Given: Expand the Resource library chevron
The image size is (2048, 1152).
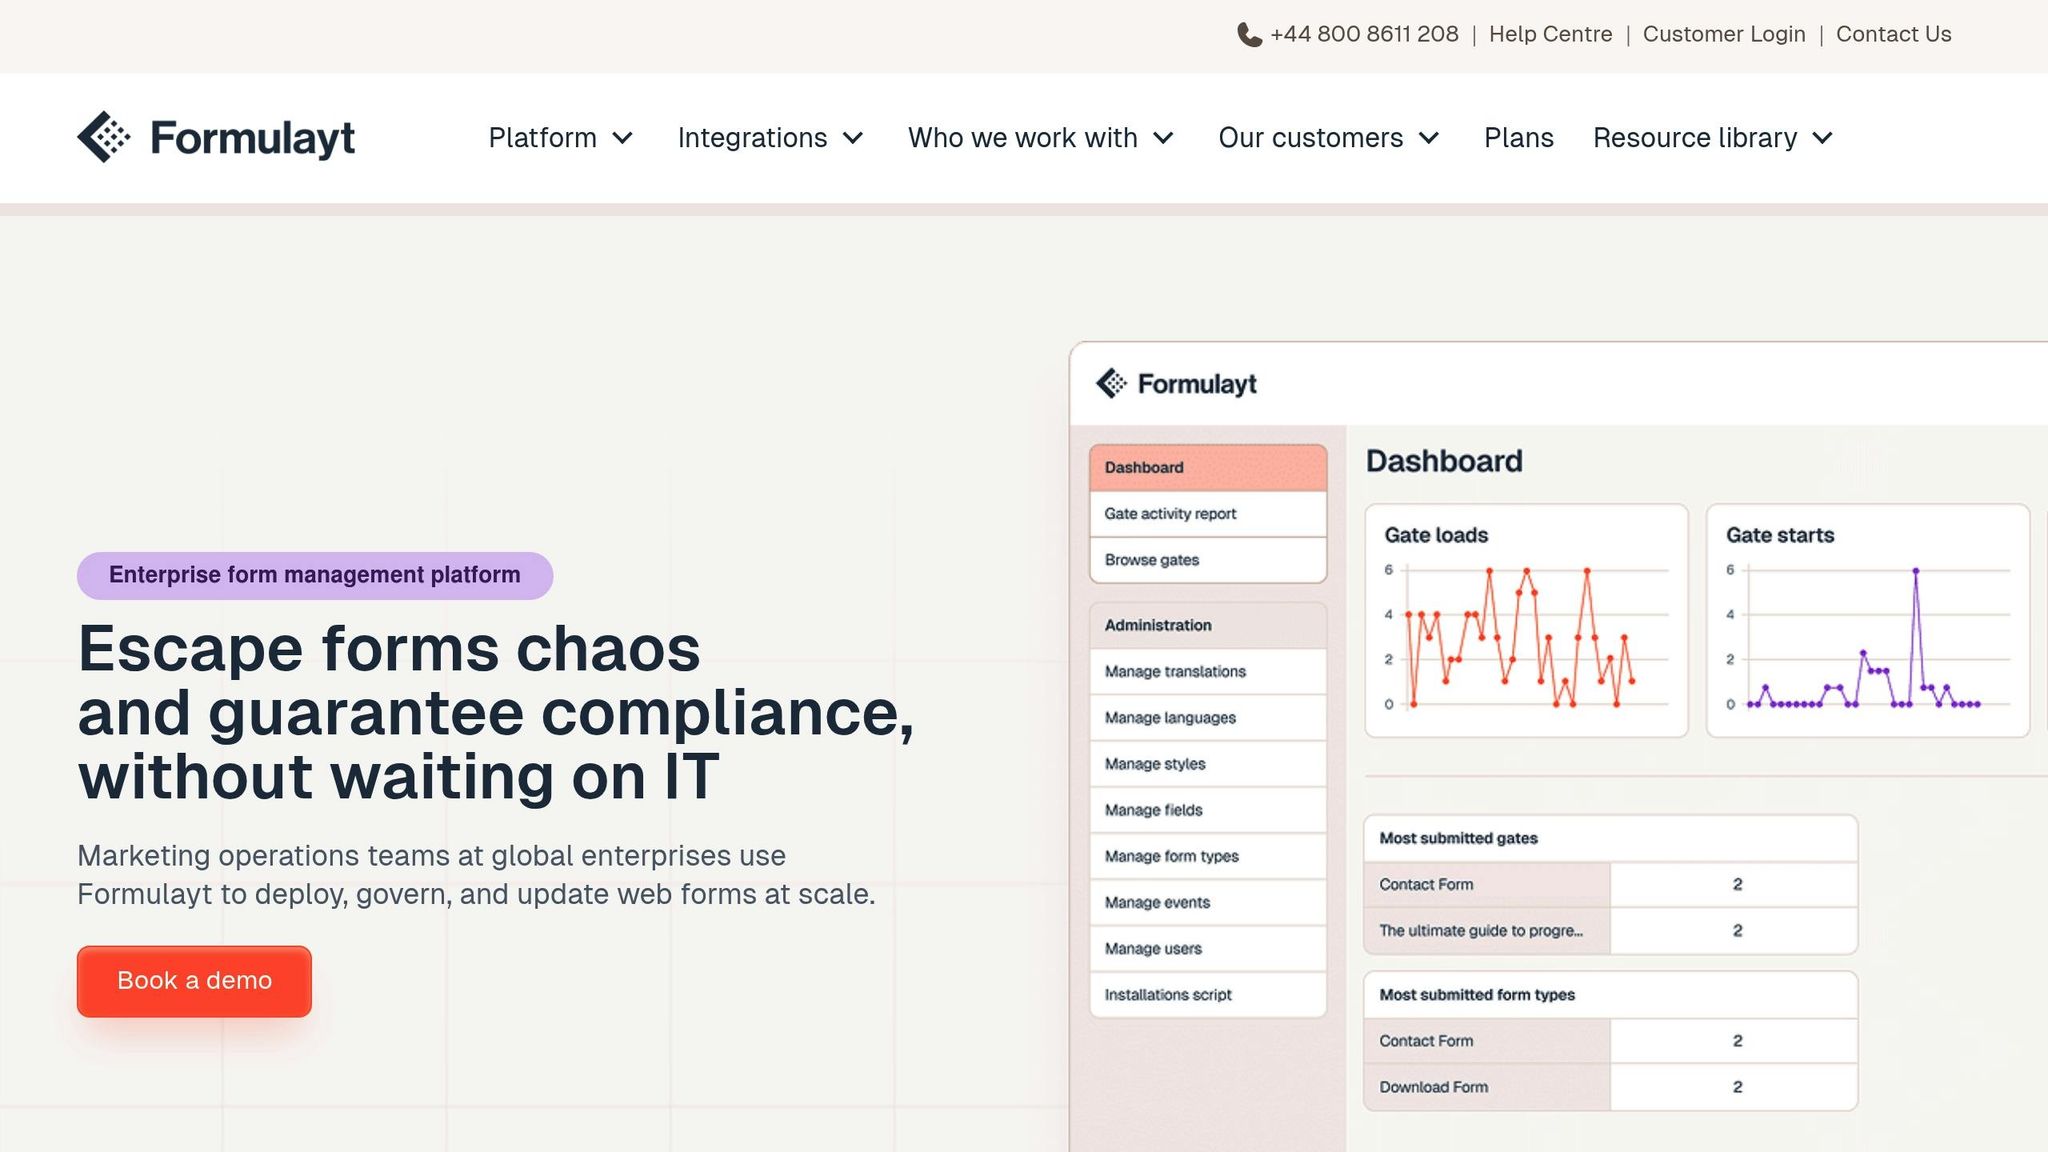Looking at the screenshot, I should (1823, 138).
